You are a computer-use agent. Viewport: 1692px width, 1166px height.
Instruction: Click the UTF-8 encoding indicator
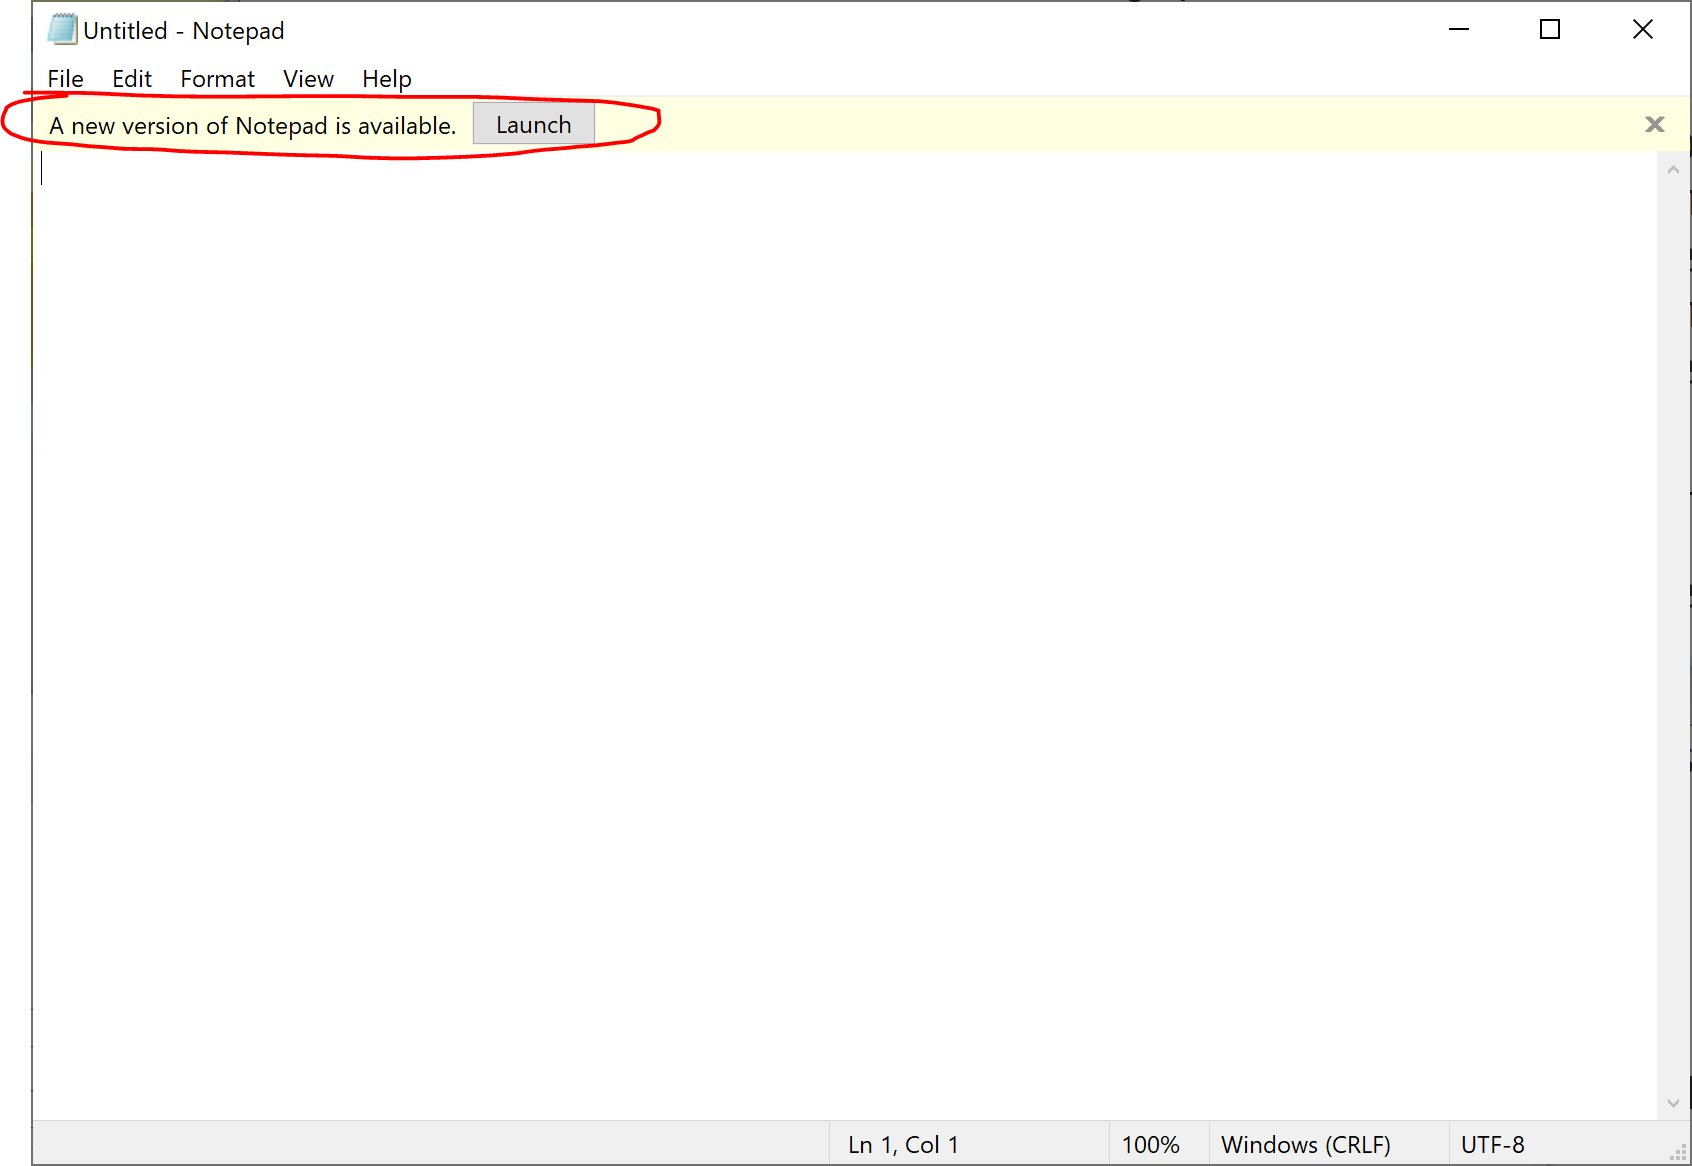pos(1492,1145)
